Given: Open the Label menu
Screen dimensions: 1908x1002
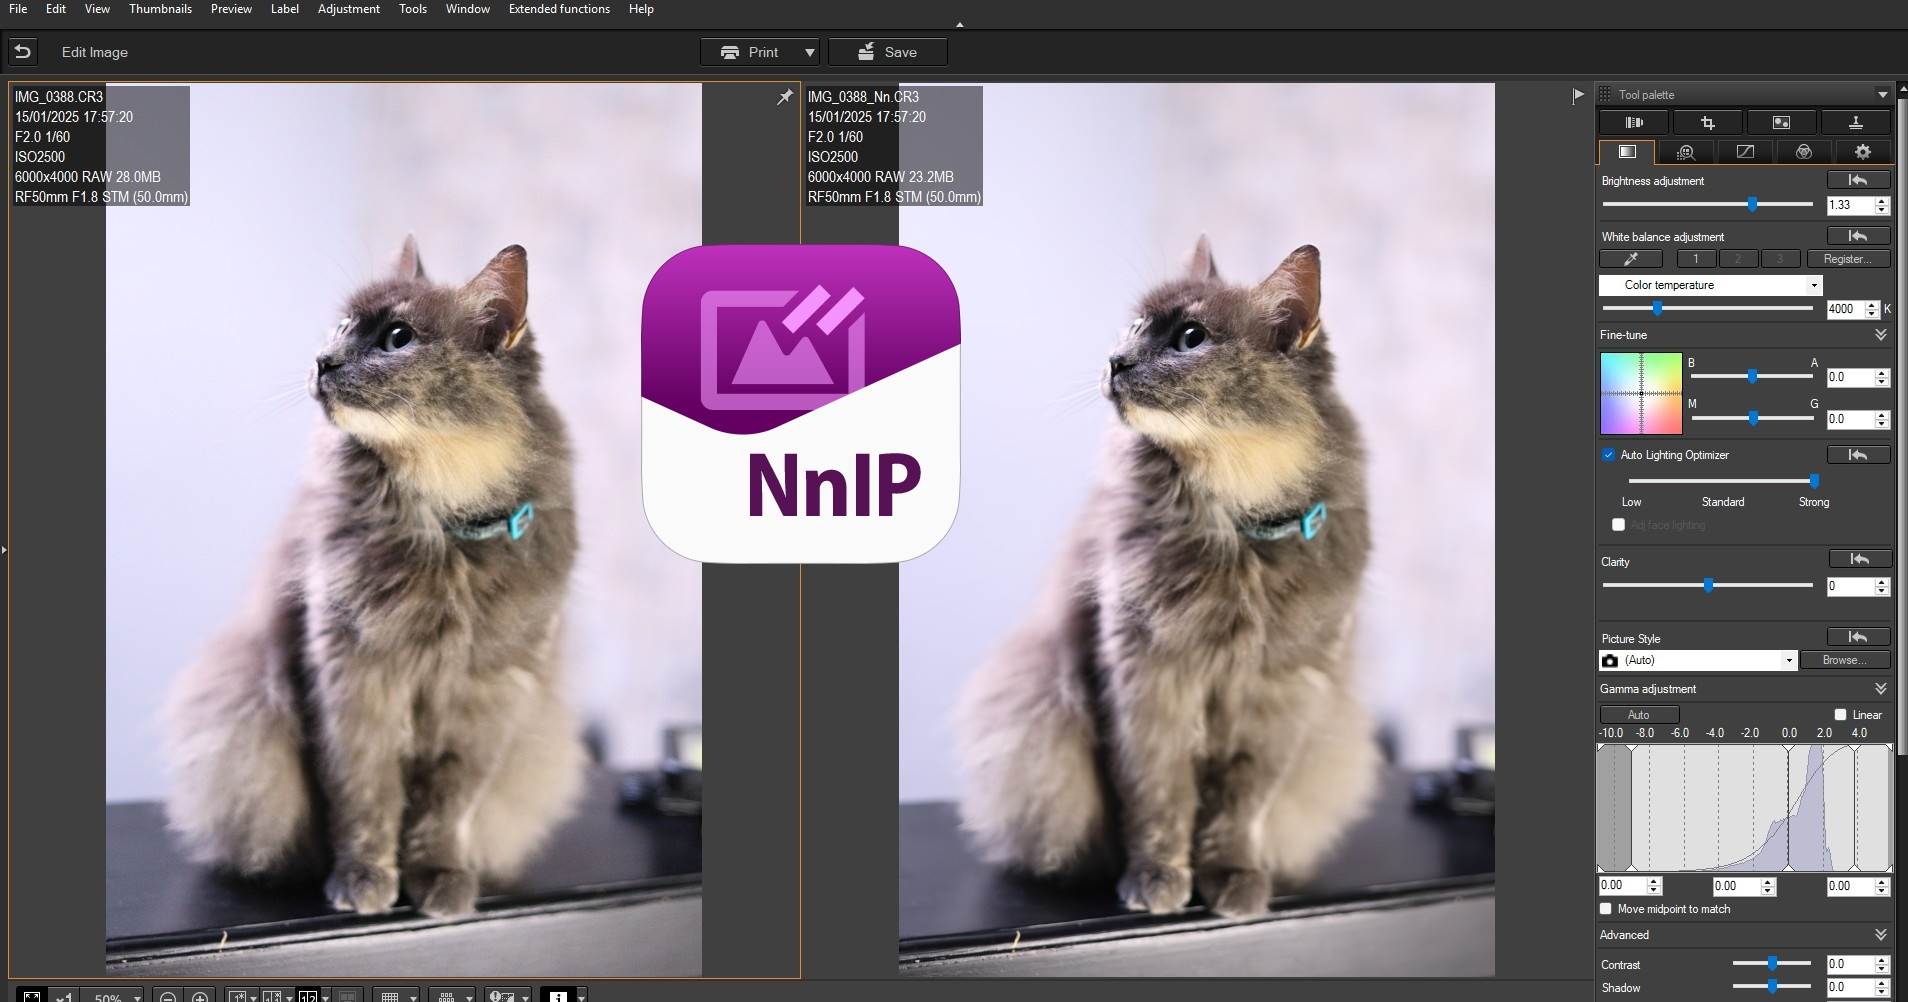Looking at the screenshot, I should tap(285, 9).
